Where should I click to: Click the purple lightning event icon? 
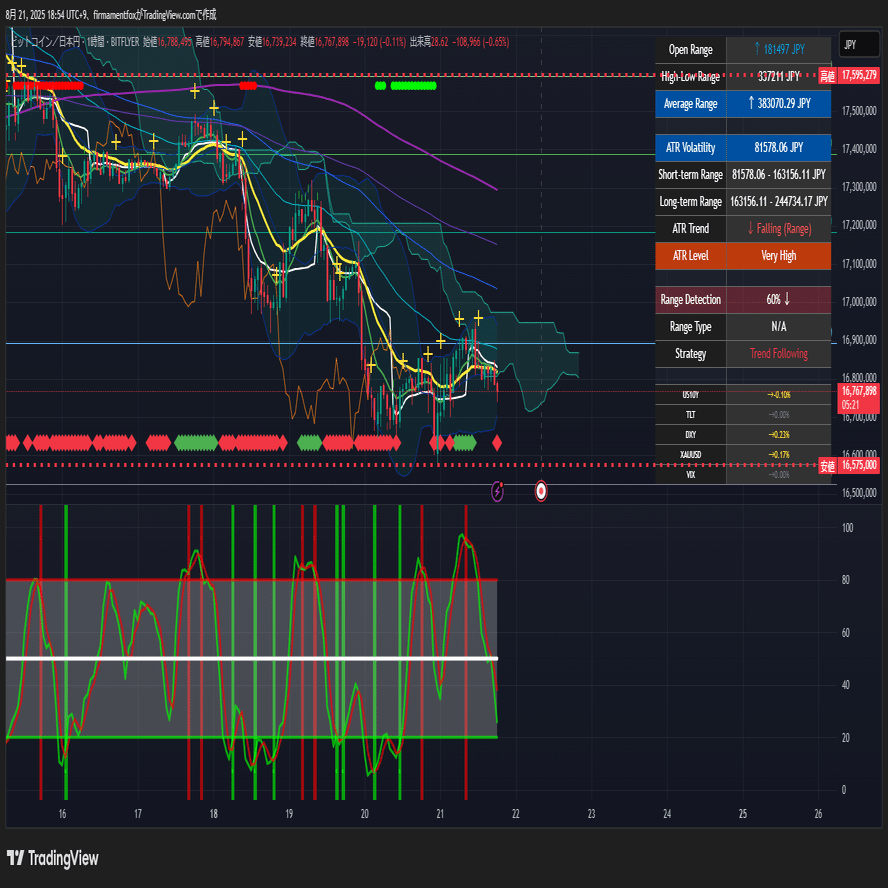click(x=497, y=491)
